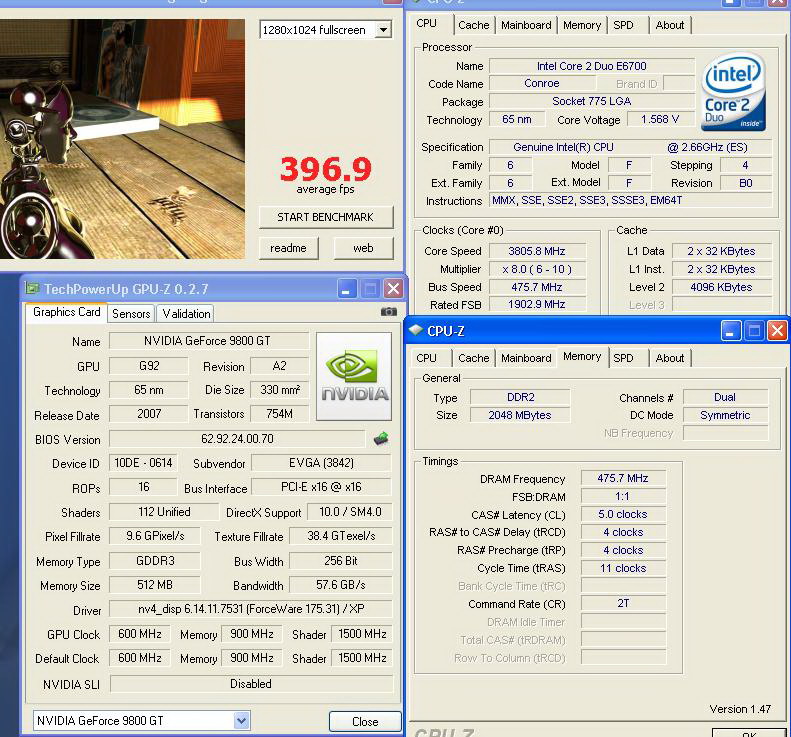Switch to the Validation tab in GPU-Z
Viewport: 791px width, 737px height.
(x=186, y=314)
